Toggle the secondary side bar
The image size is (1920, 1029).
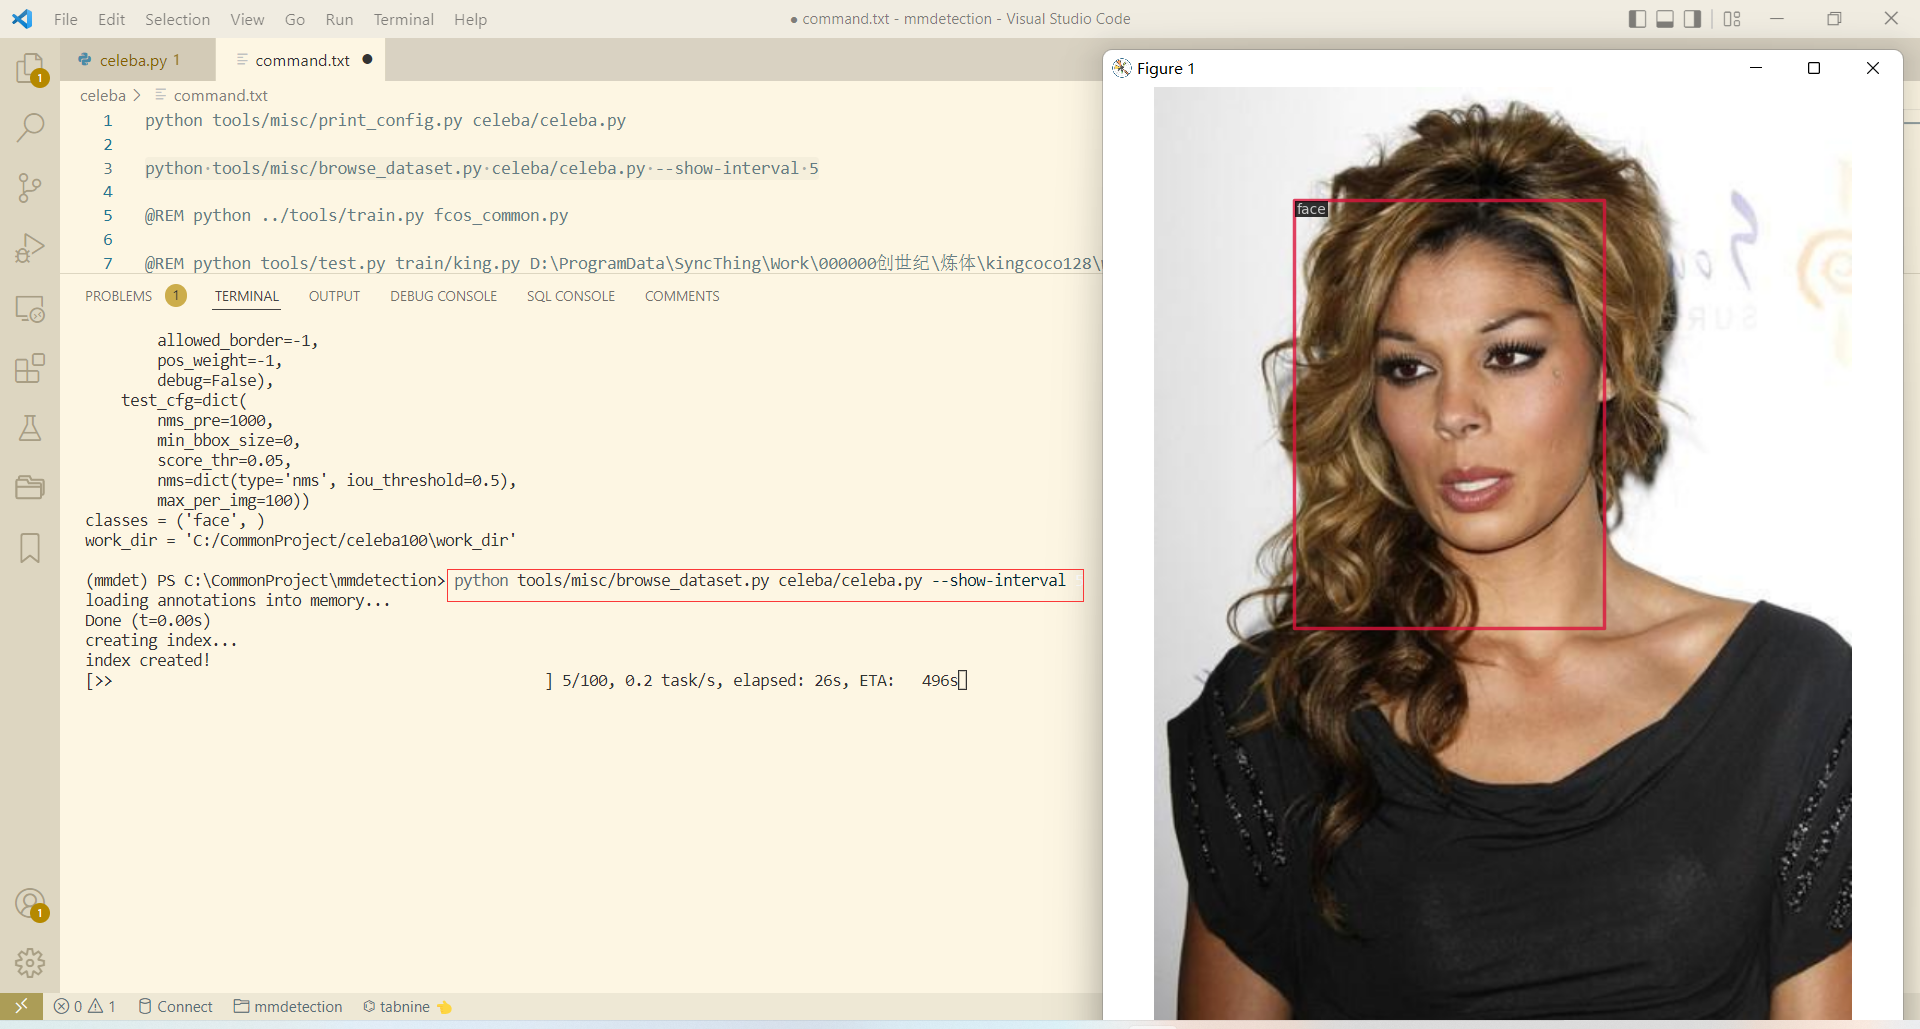(x=1692, y=19)
